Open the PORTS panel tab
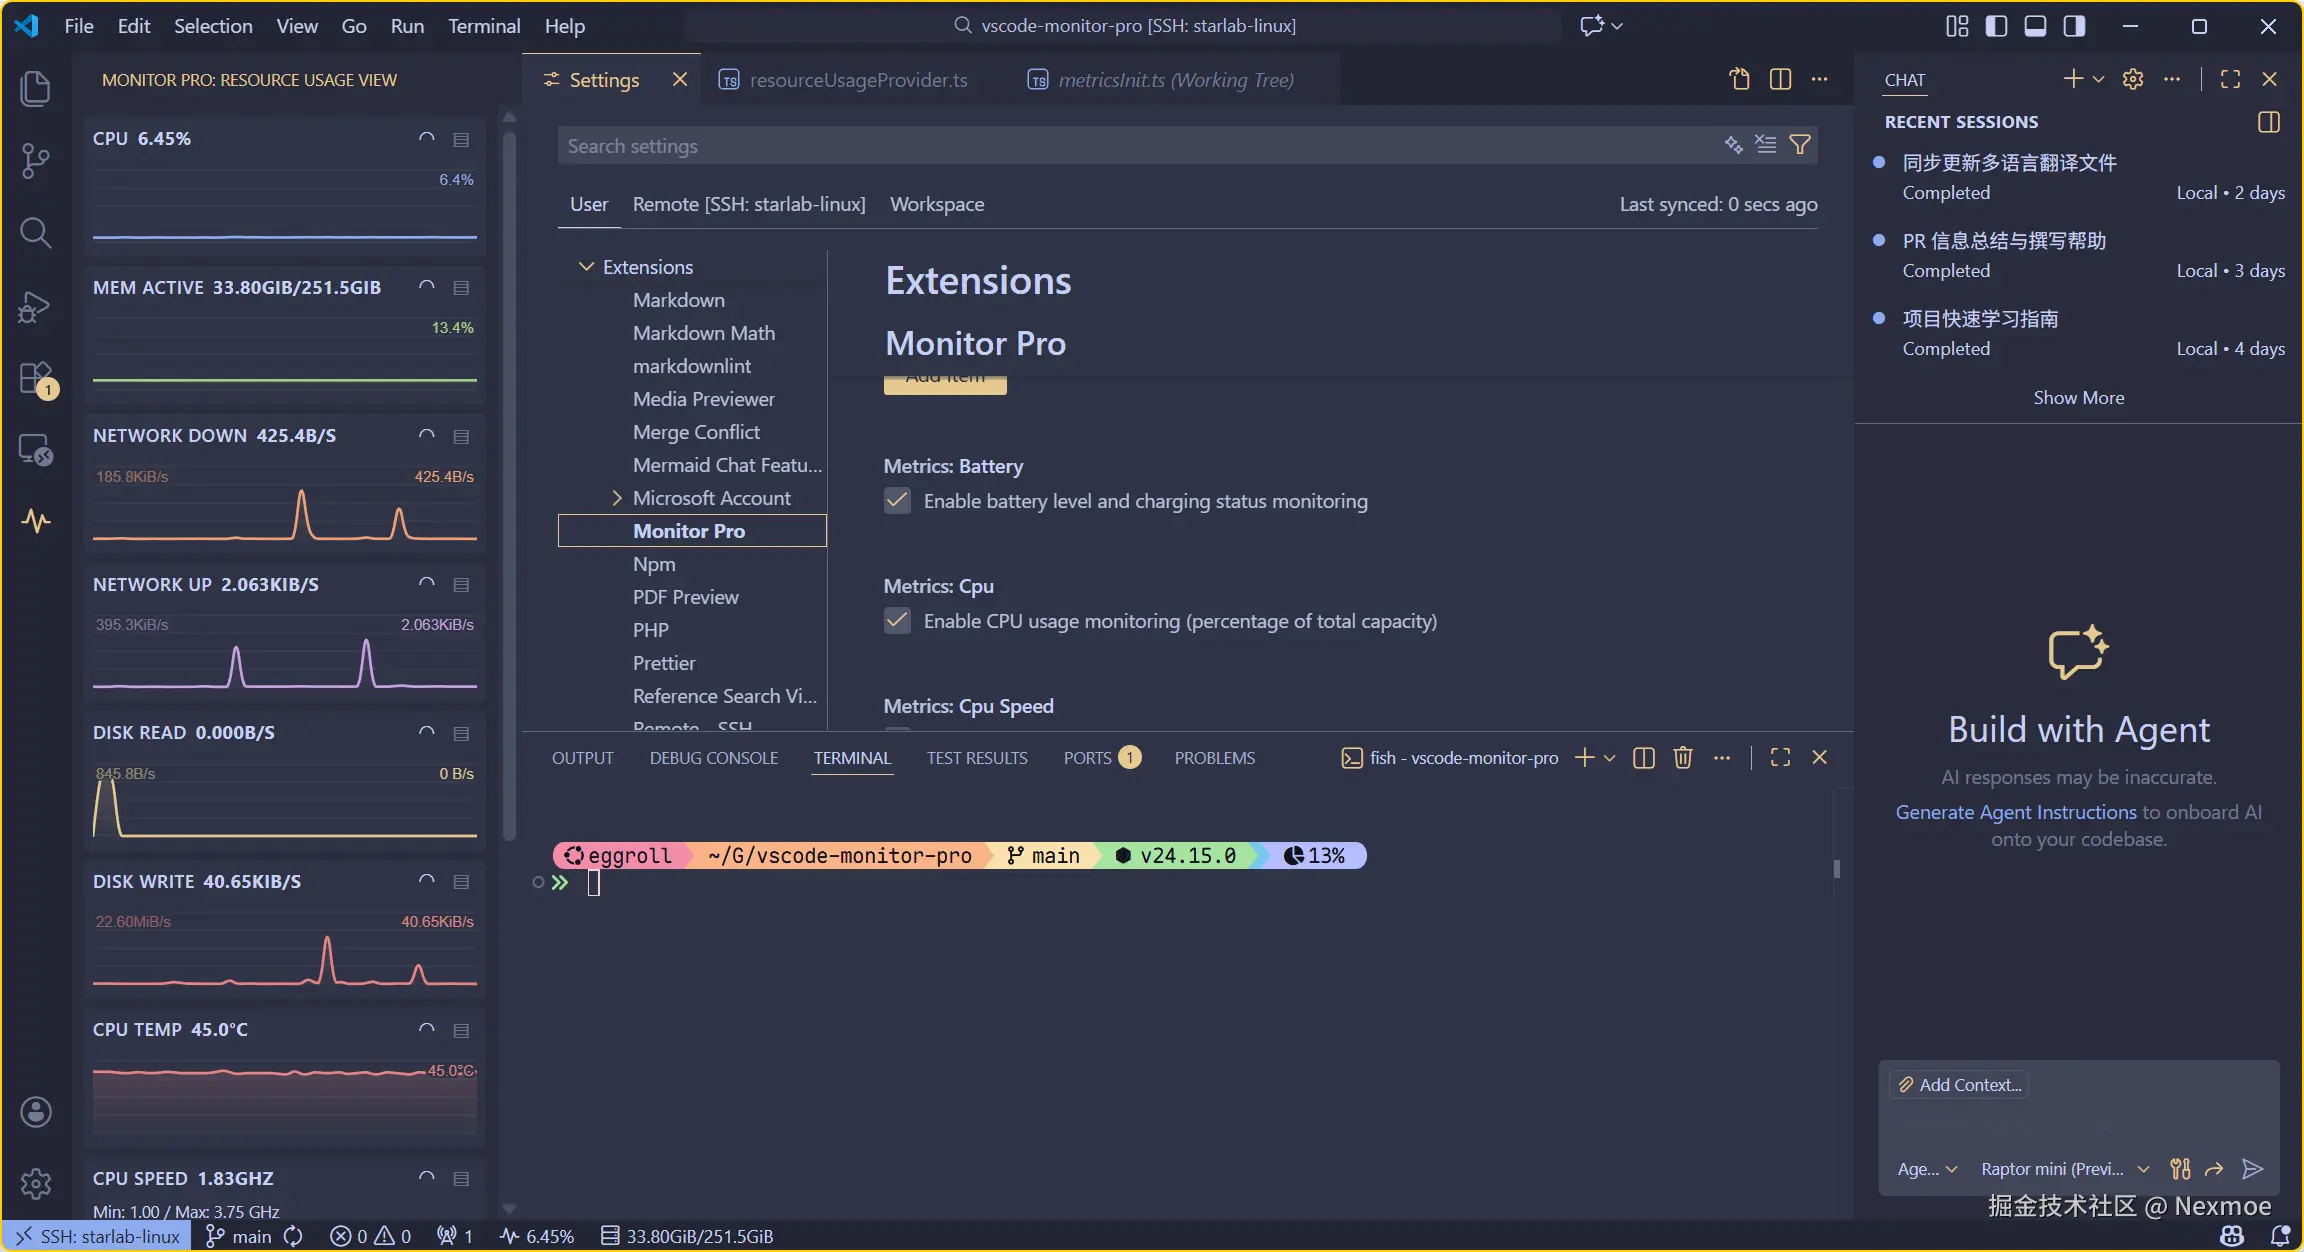The width and height of the screenshot is (2304, 1252). coord(1101,758)
